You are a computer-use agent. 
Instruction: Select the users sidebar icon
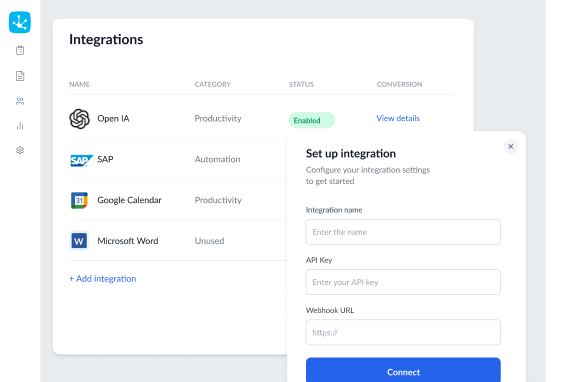pos(20,101)
